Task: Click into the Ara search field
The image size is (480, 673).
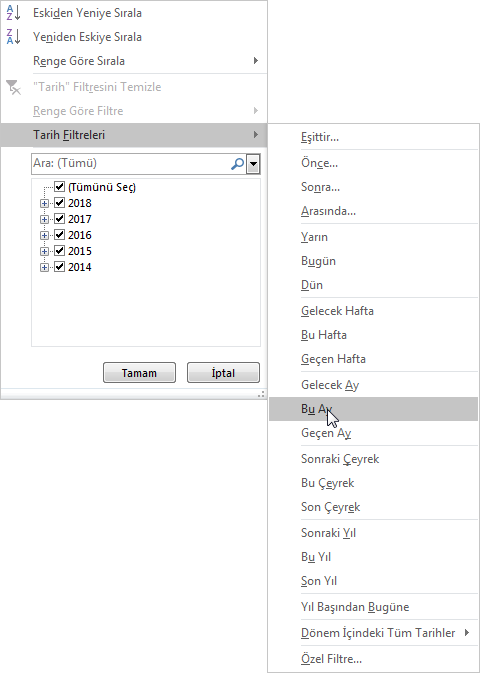Action: point(131,164)
